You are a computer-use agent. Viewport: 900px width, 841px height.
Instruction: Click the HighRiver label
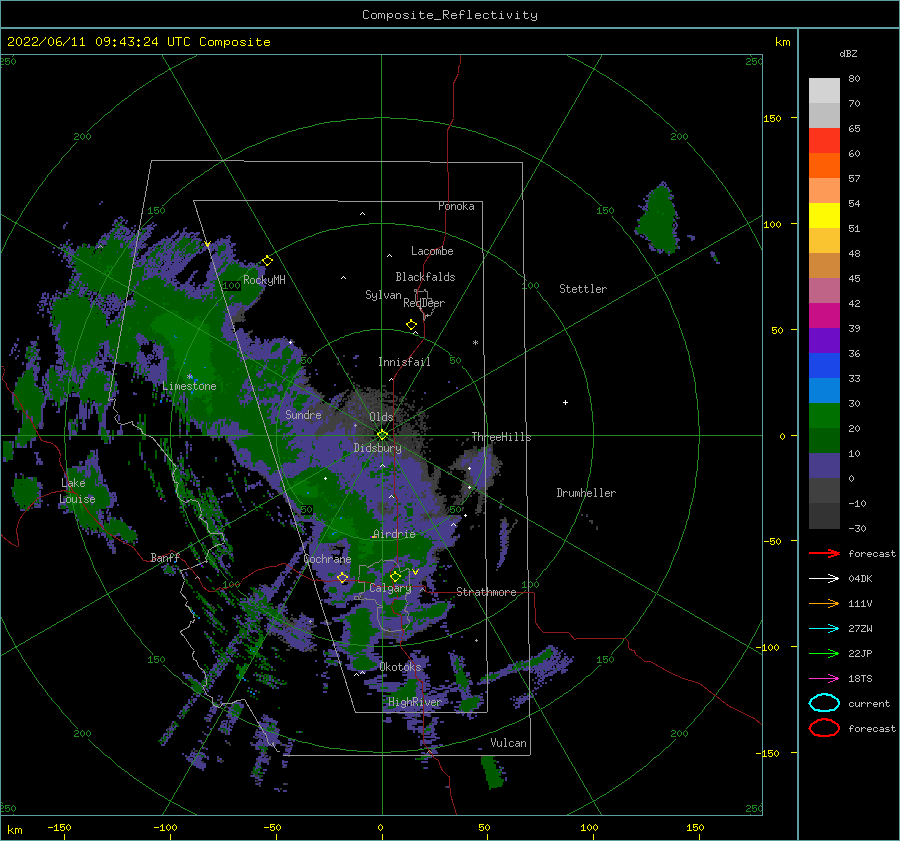(415, 702)
